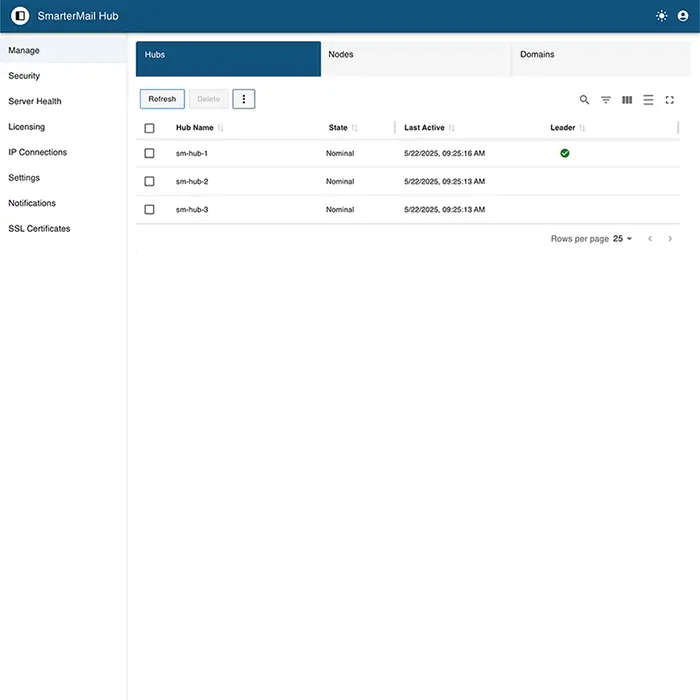The image size is (700, 700).
Task: Click the Hub Name column header
Action: point(195,128)
